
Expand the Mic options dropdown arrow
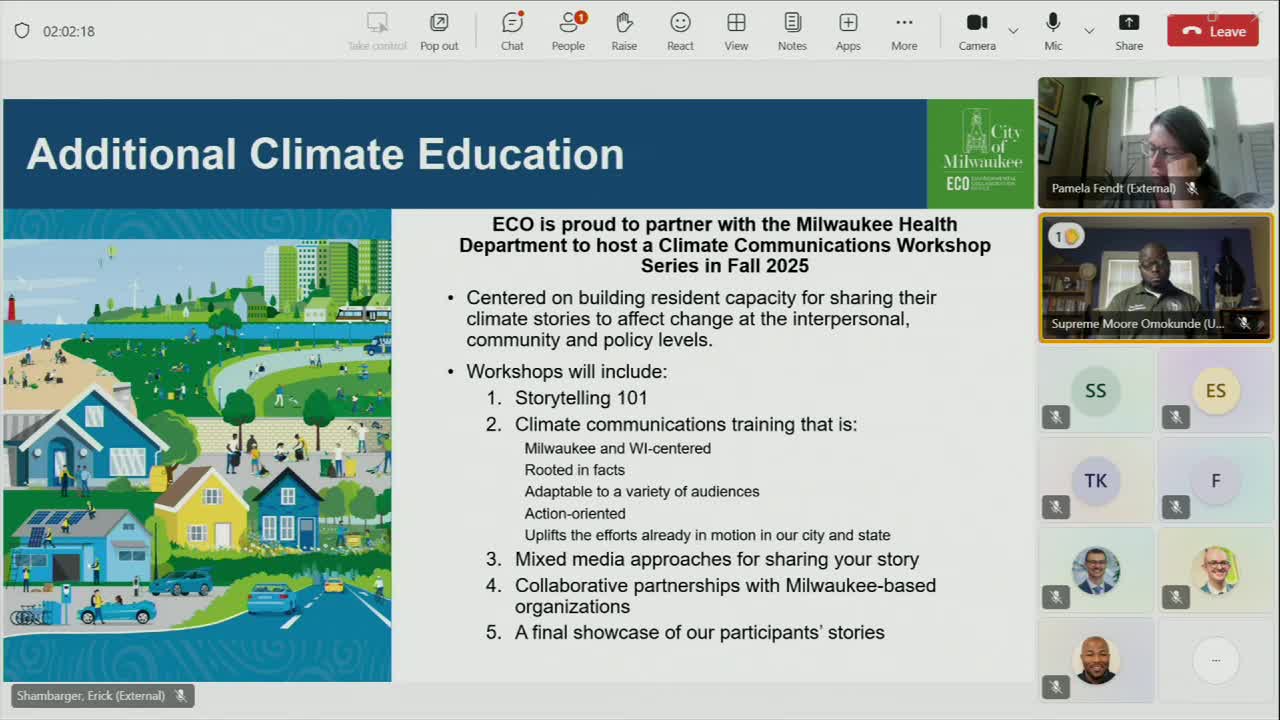1089,31
